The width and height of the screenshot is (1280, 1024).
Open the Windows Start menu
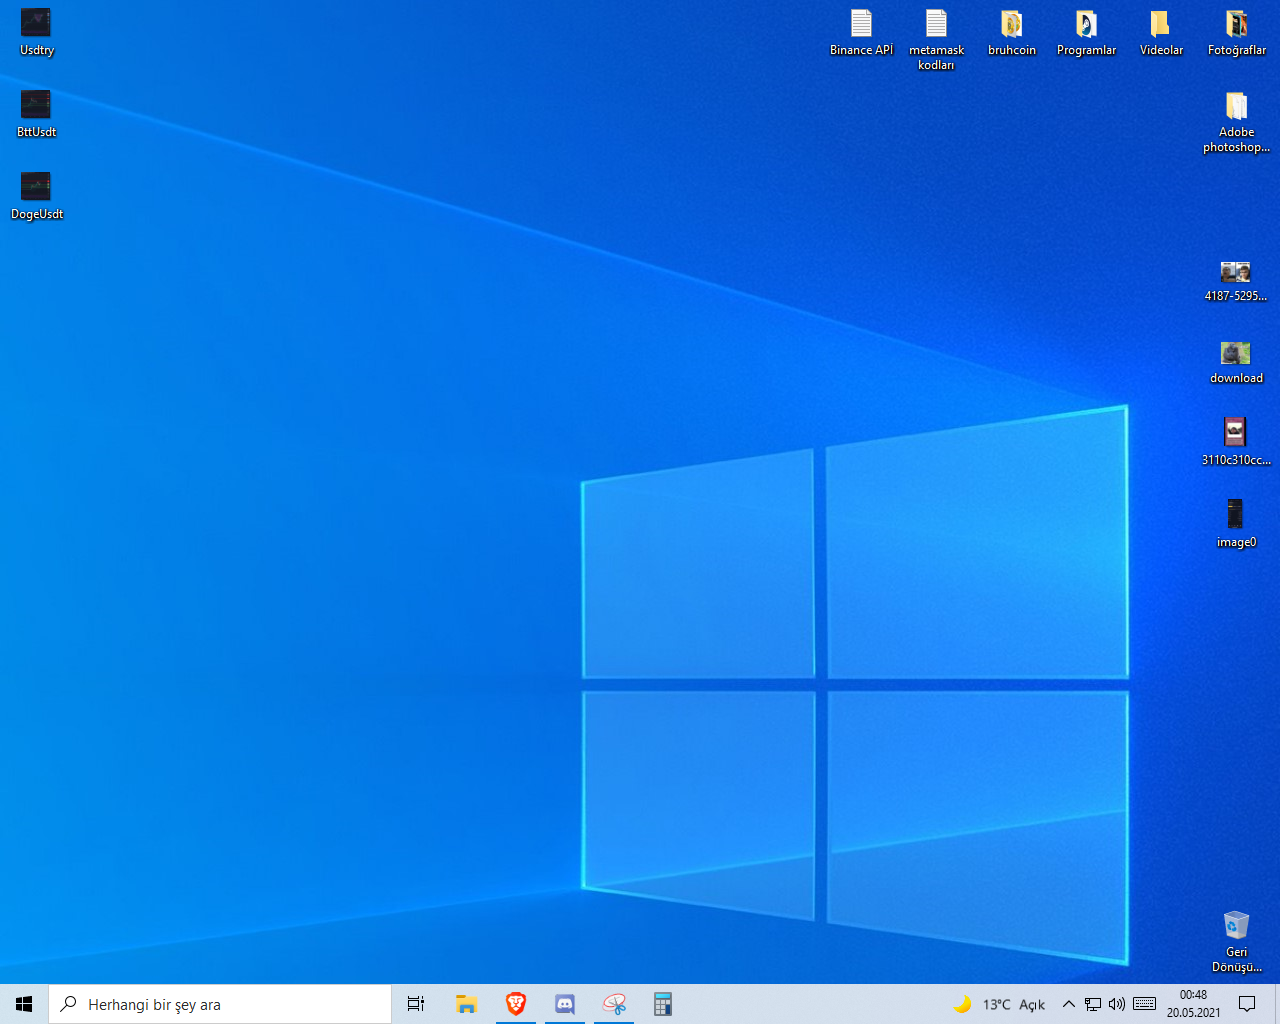(x=24, y=1004)
